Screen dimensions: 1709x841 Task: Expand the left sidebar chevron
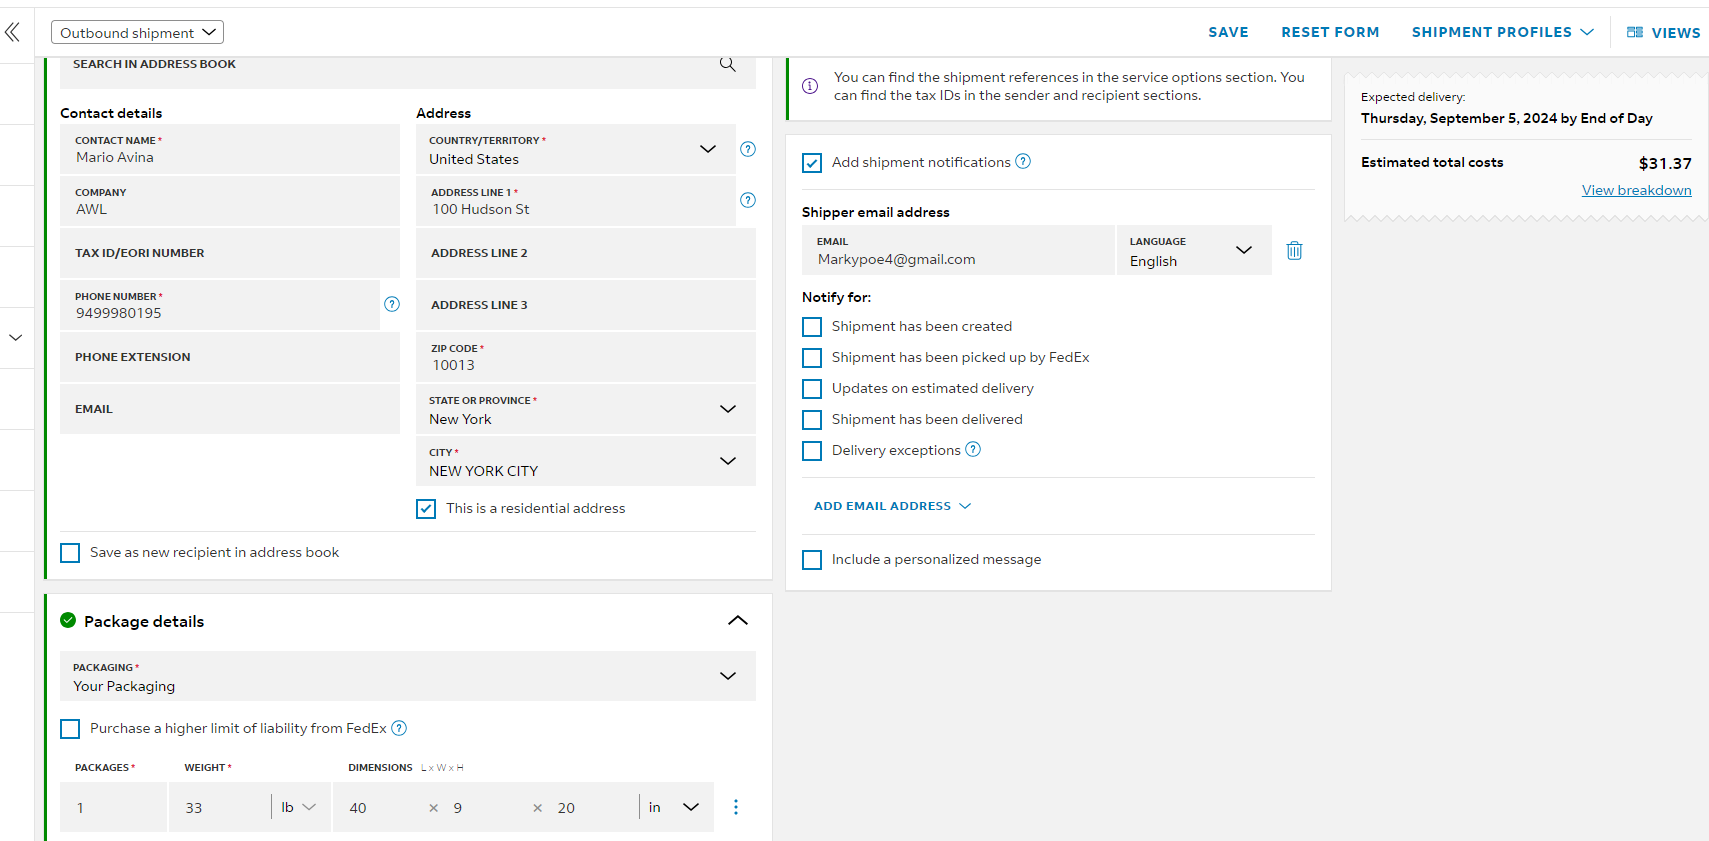[x=15, y=338]
